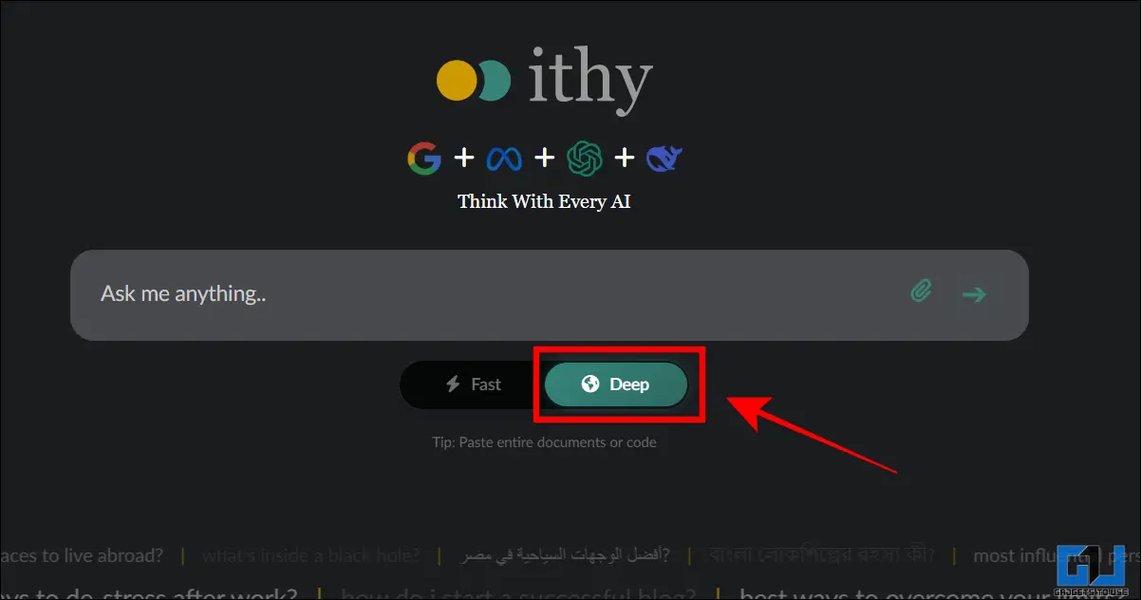Click the DeepSeek whale logo icon

pyautogui.click(x=664, y=158)
